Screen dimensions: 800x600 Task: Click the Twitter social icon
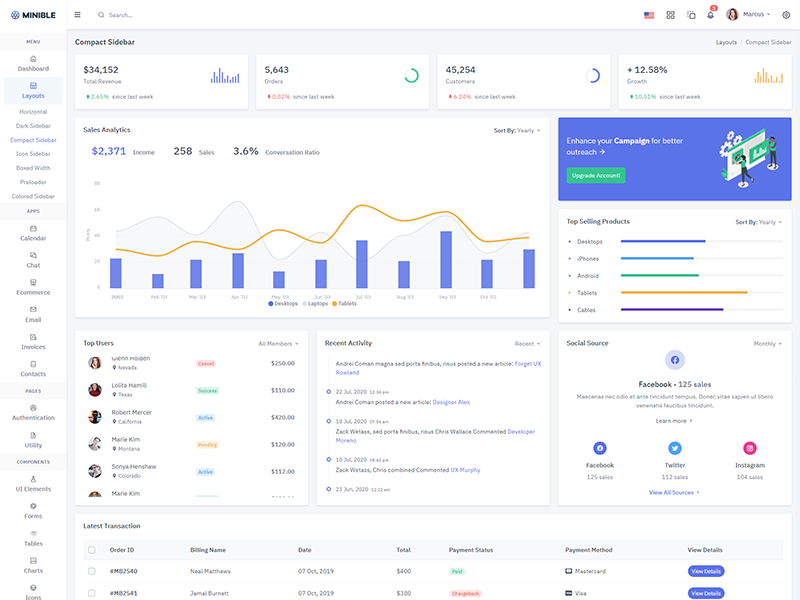click(x=675, y=449)
